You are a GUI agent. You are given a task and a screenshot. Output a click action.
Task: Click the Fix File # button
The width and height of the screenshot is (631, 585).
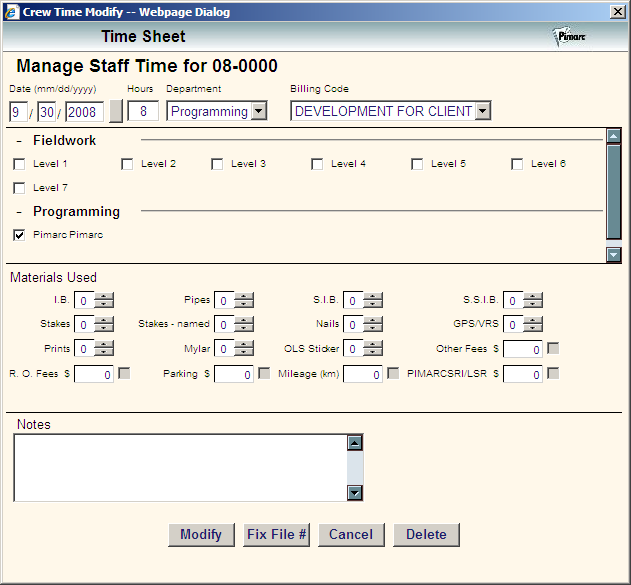click(276, 535)
